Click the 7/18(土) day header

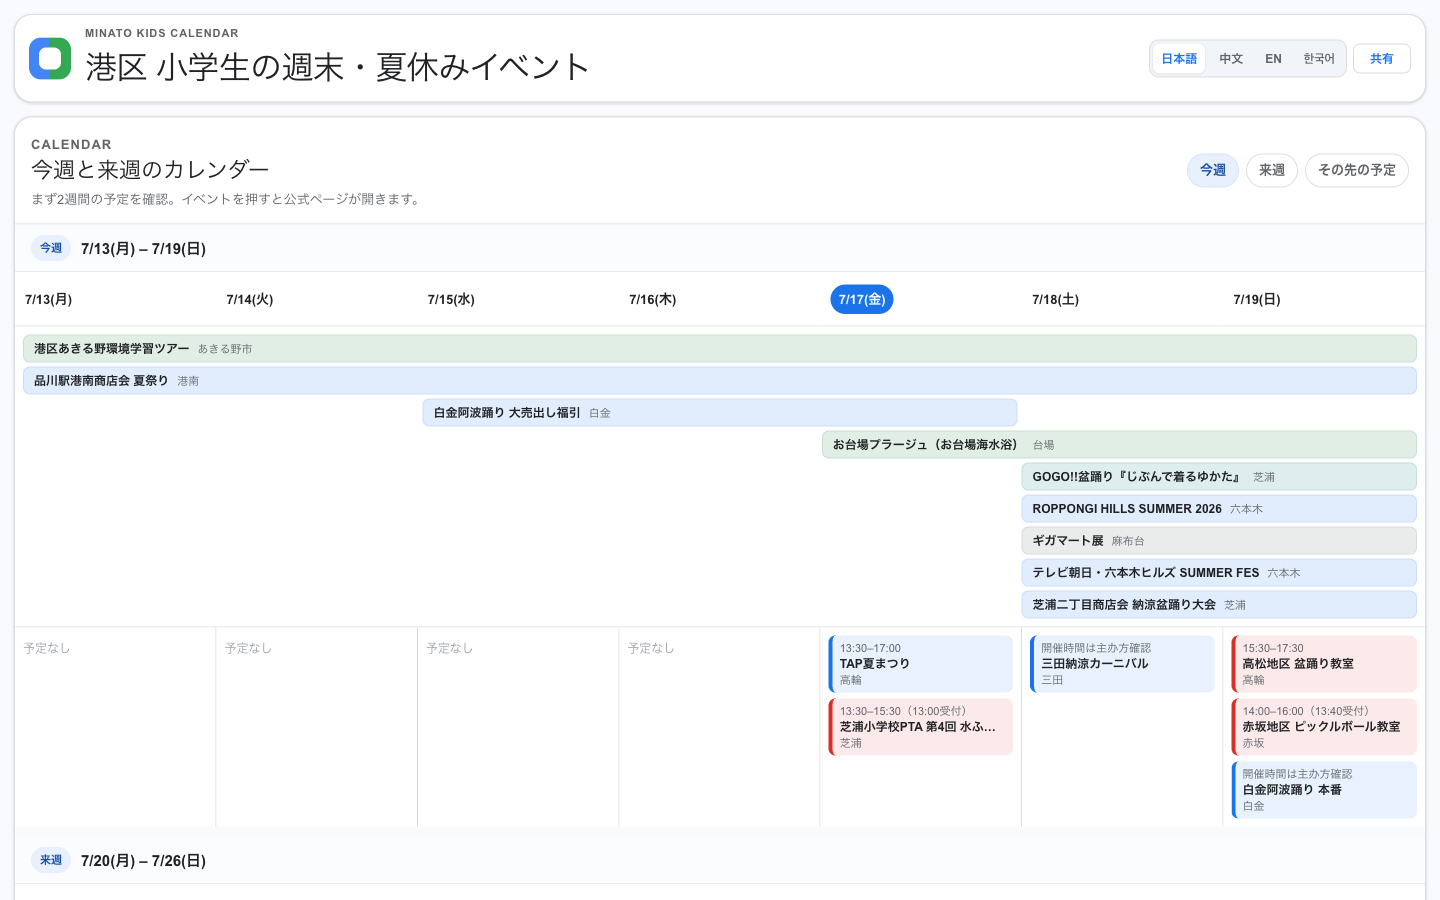[1056, 300]
